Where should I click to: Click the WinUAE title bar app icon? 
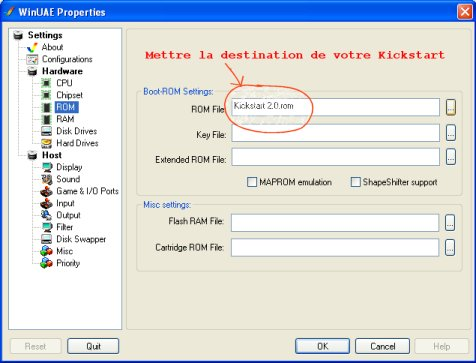(x=9, y=12)
